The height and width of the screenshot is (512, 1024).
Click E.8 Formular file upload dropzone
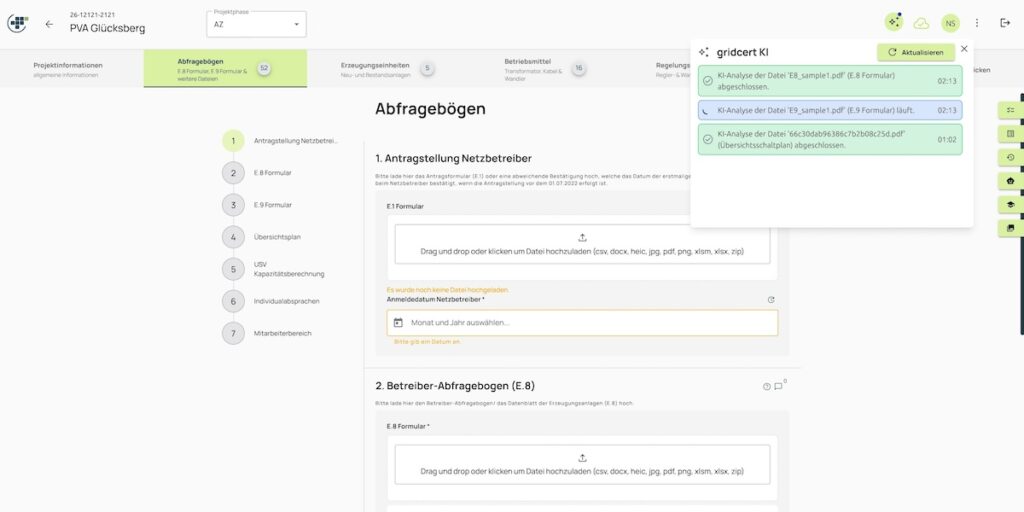tap(583, 464)
